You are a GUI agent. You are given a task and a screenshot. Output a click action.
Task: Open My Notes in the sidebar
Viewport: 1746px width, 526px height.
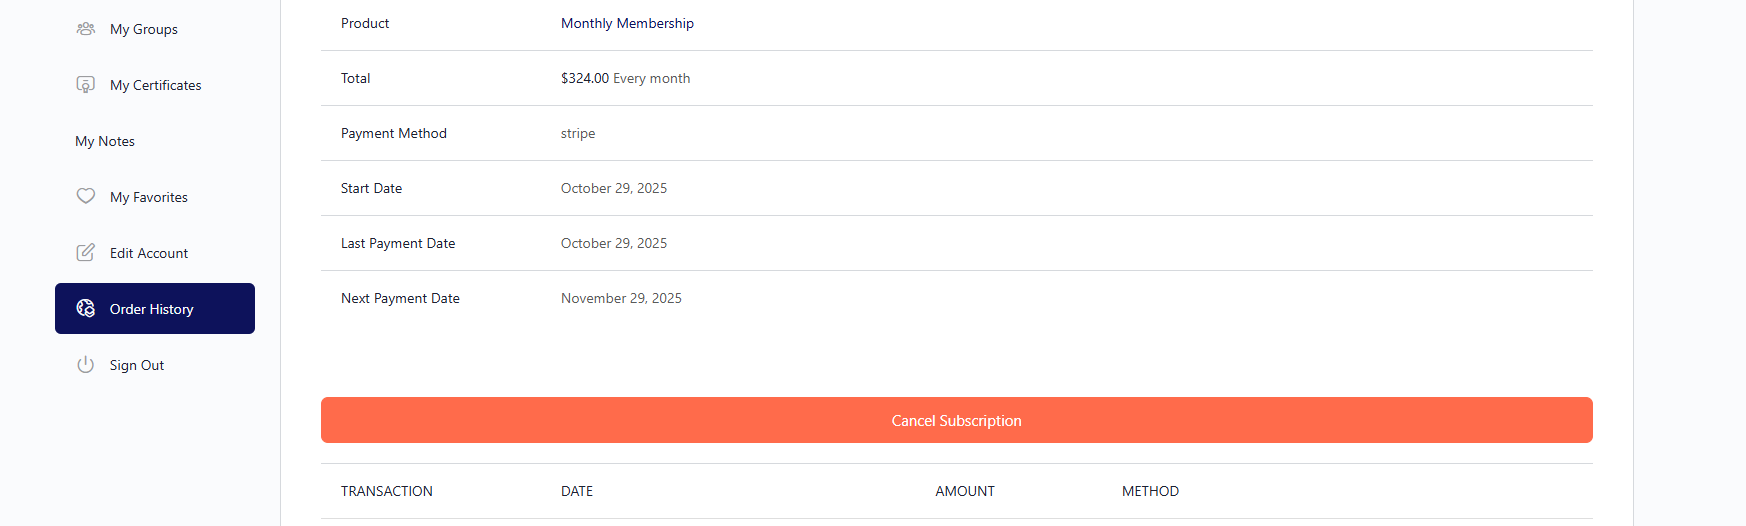tap(105, 141)
